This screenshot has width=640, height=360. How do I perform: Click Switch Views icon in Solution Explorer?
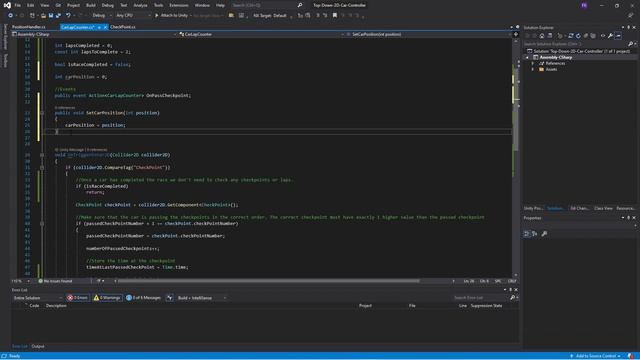point(550,36)
